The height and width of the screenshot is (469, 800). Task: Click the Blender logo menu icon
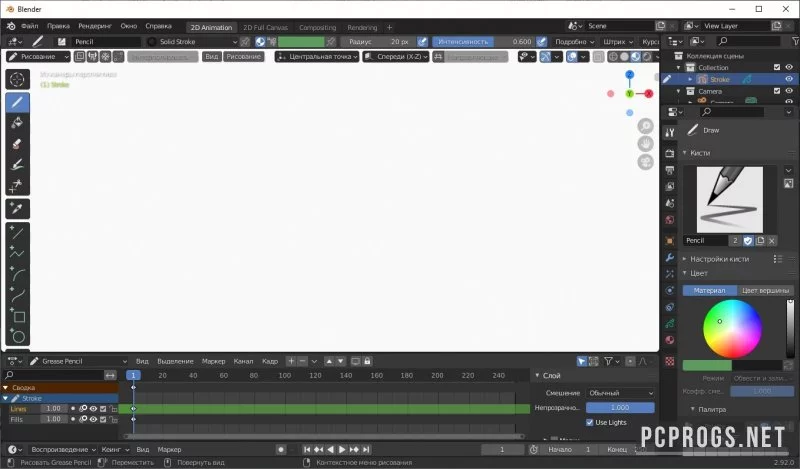pyautogui.click(x=11, y=26)
